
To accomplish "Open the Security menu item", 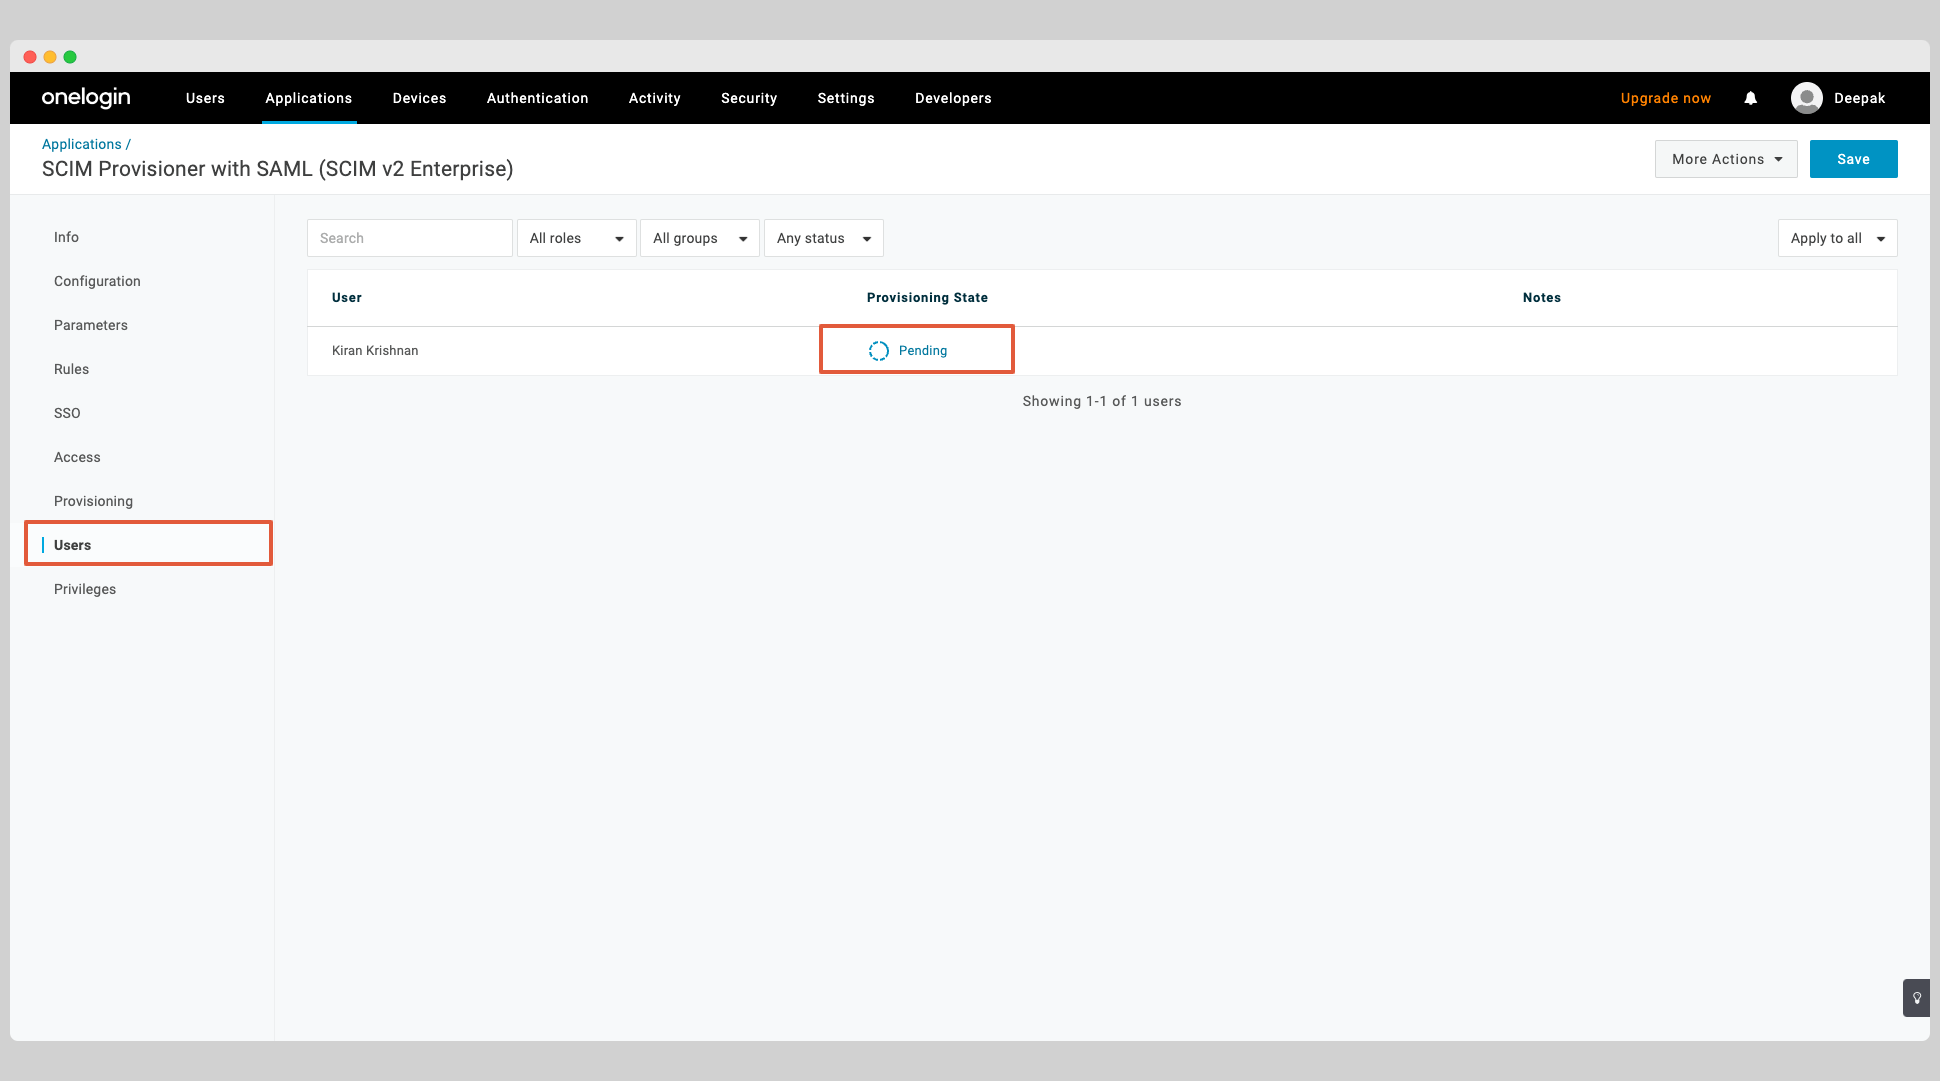I will click(748, 98).
